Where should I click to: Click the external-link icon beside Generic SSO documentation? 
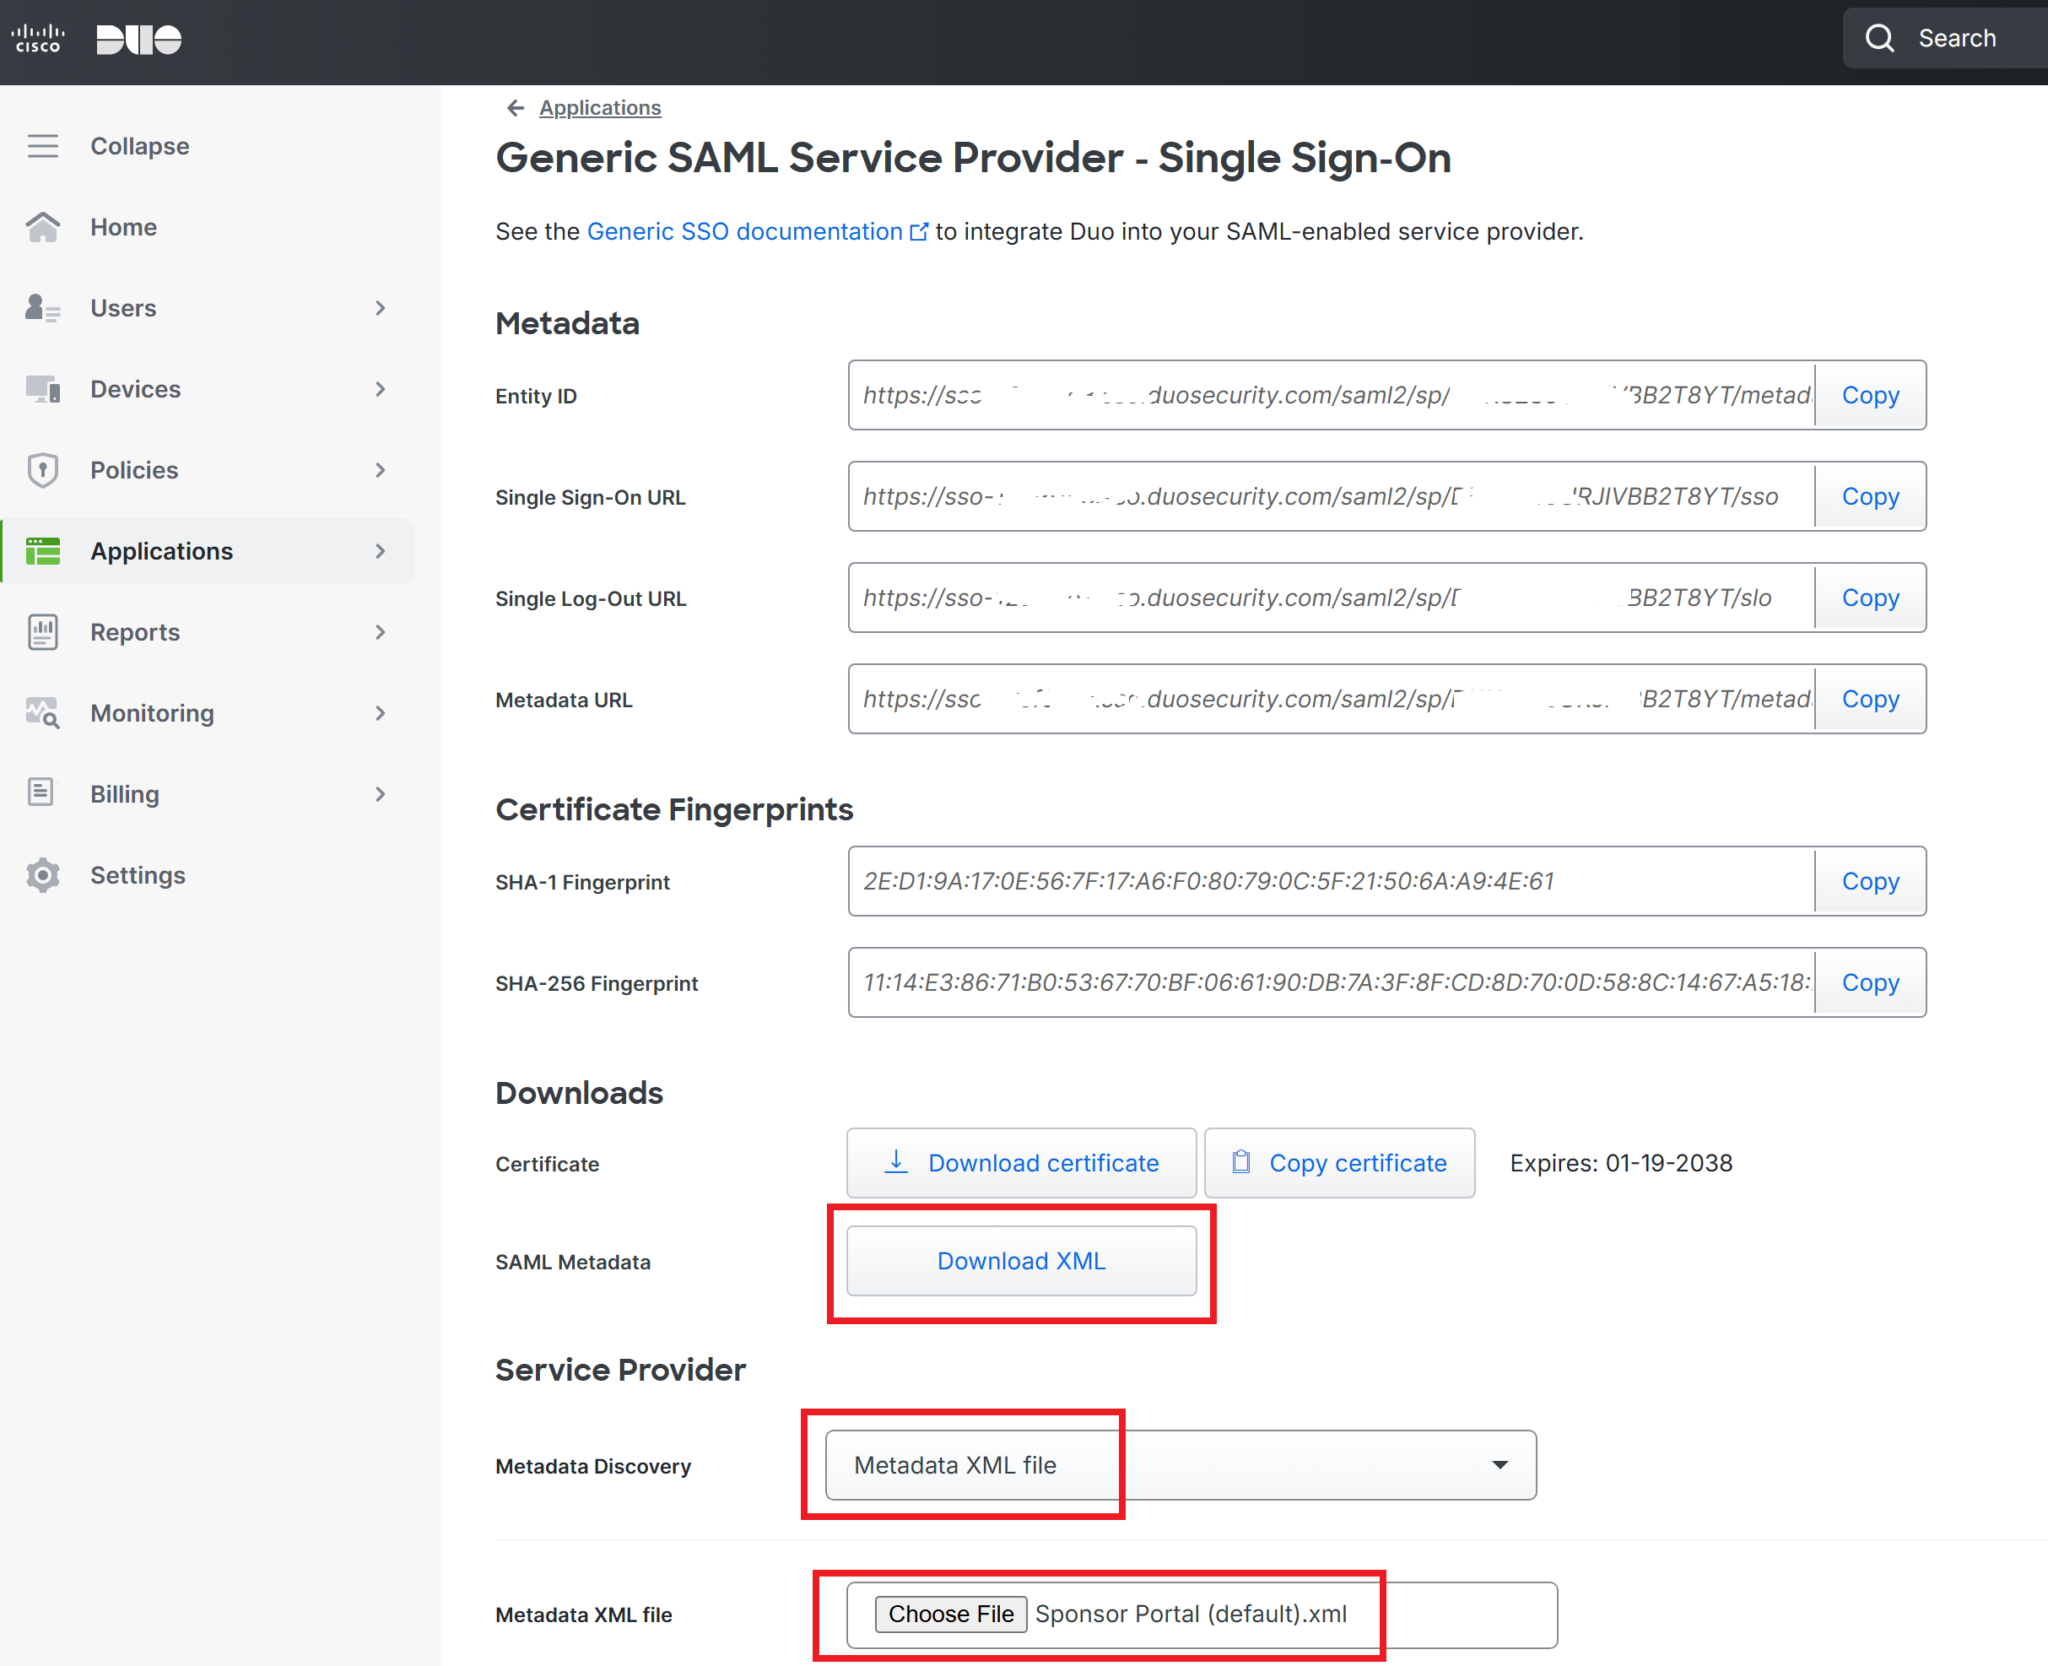point(919,230)
